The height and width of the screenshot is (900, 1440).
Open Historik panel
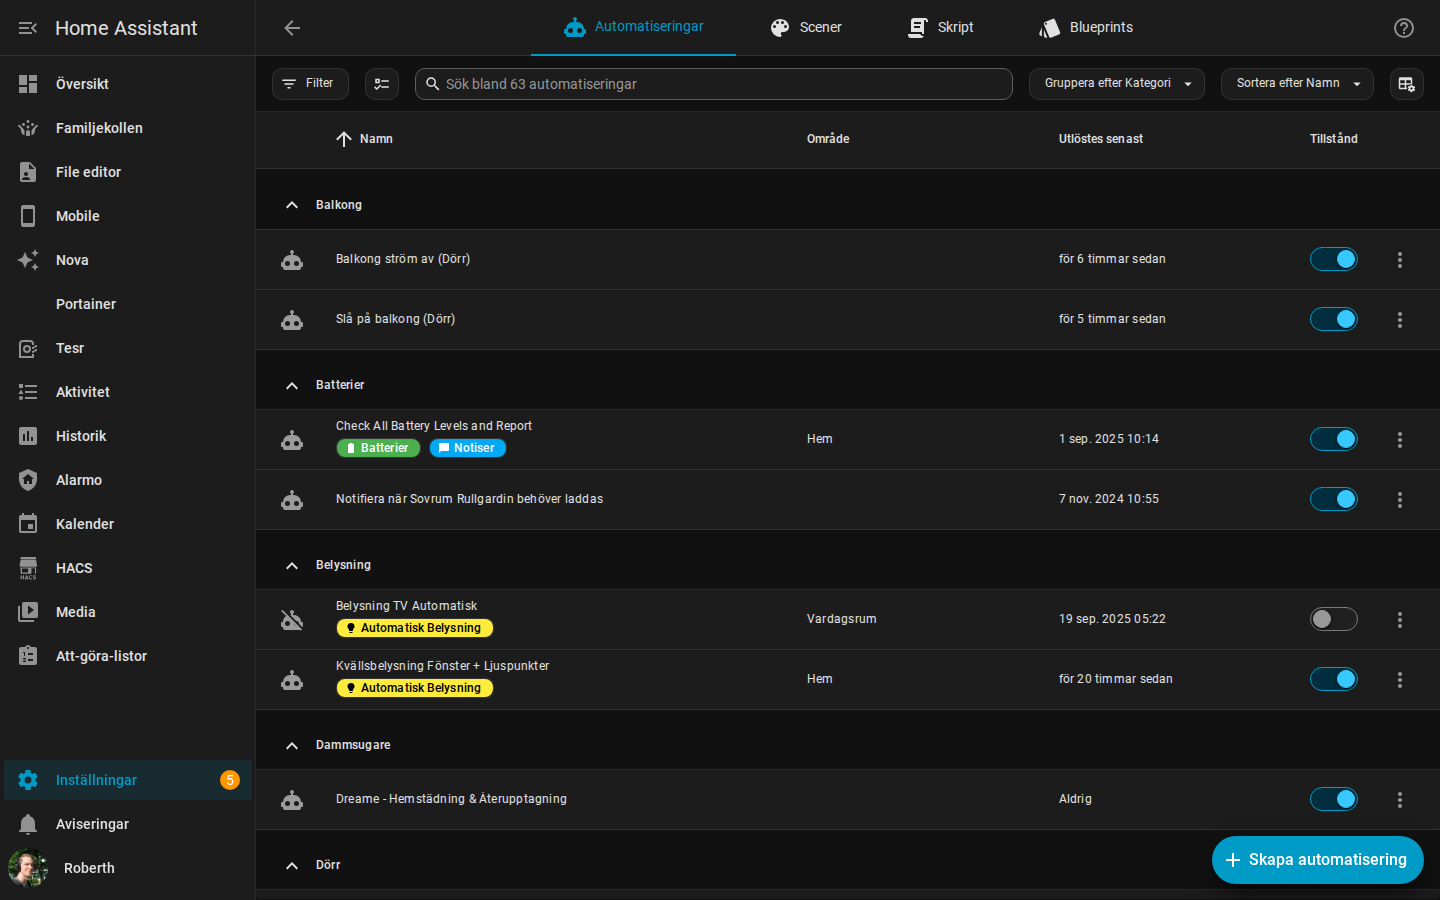(x=128, y=436)
